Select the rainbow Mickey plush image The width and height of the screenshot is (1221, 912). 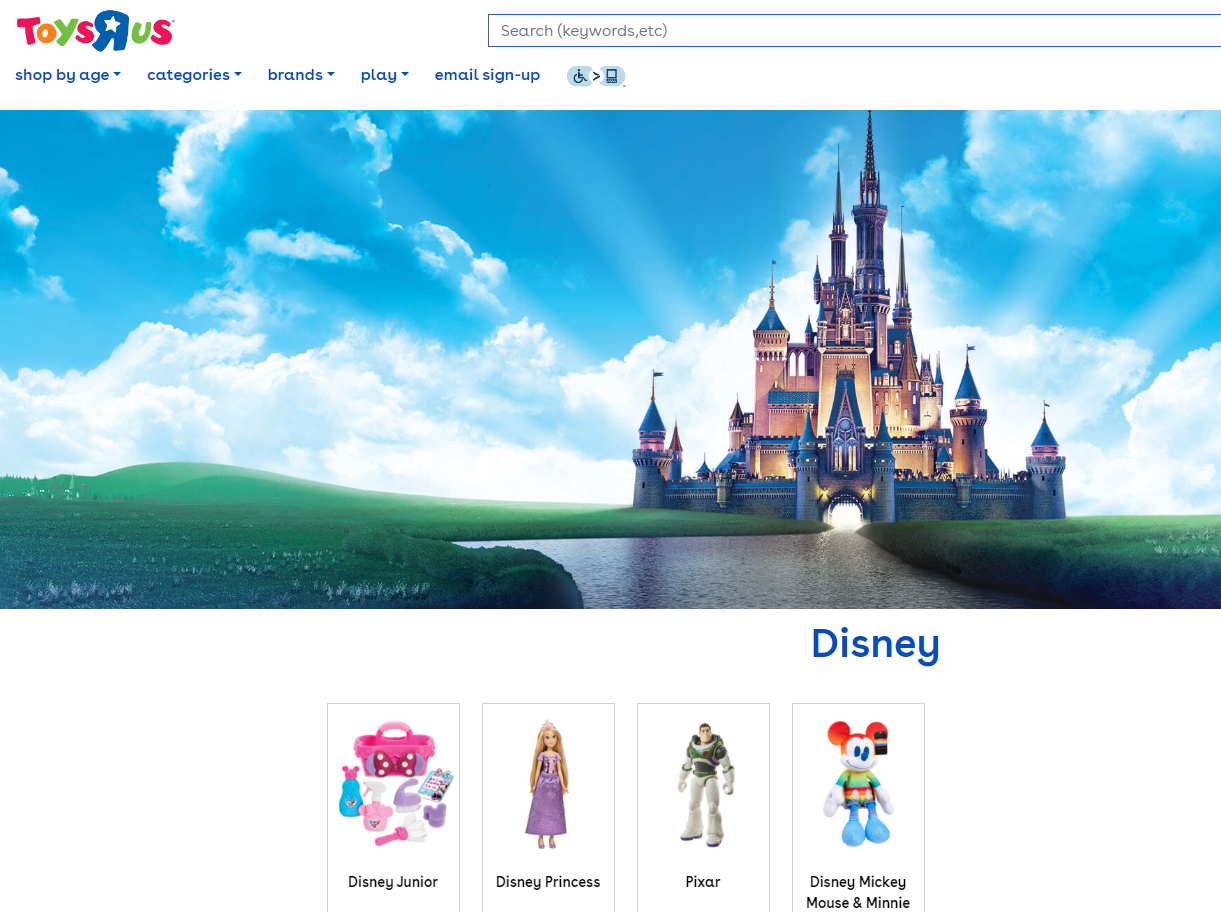[x=858, y=785]
